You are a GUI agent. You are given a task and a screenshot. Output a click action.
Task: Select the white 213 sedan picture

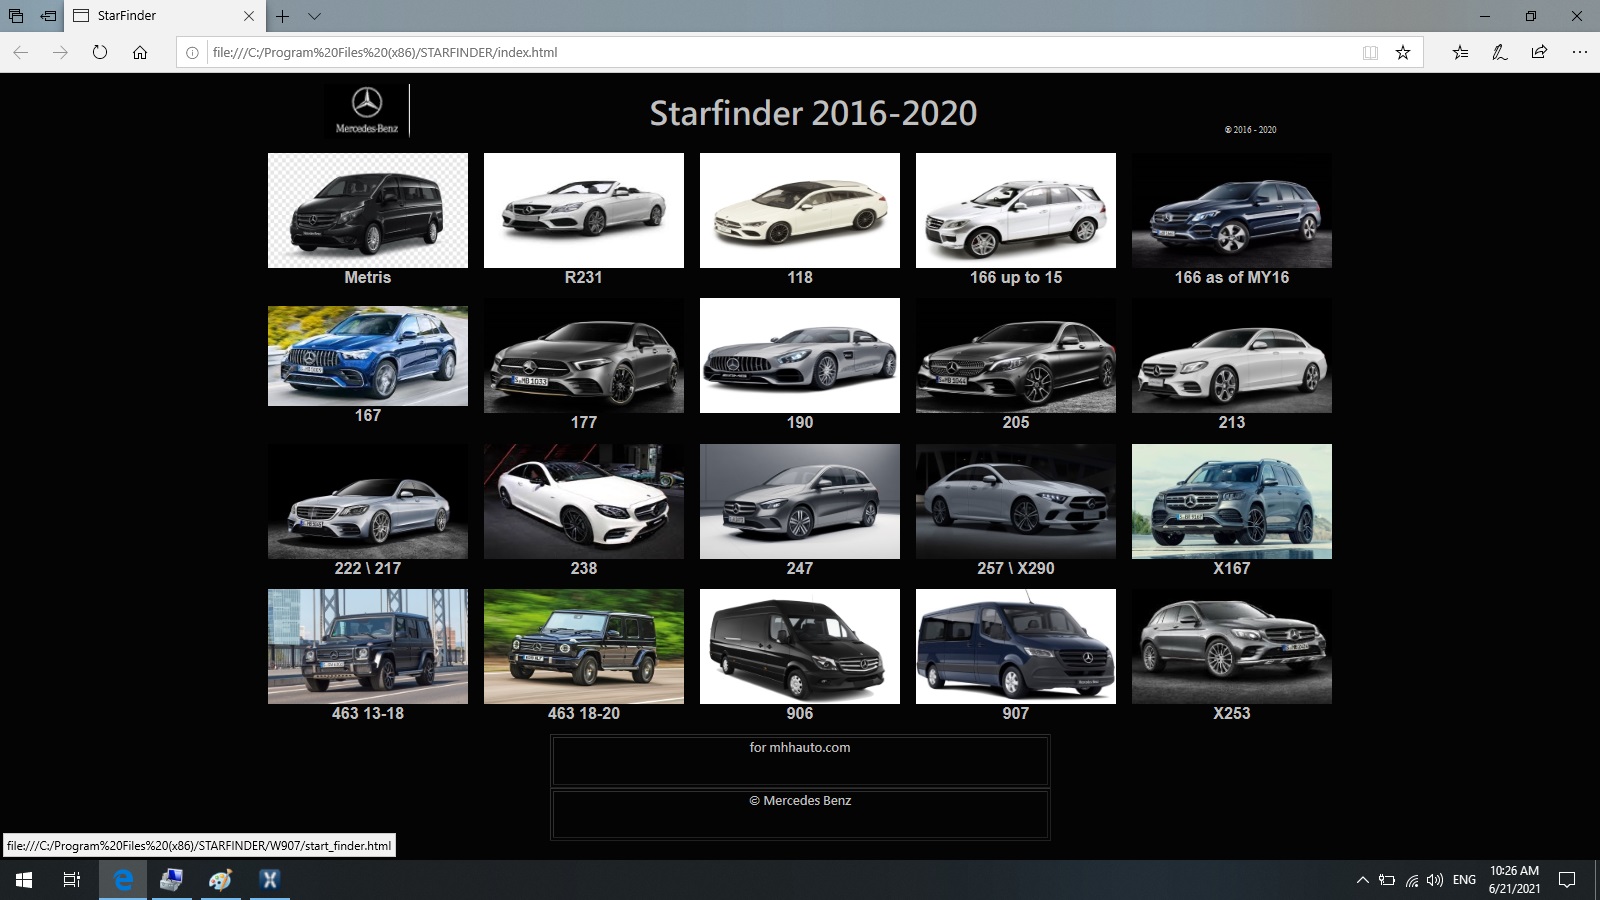click(x=1232, y=355)
